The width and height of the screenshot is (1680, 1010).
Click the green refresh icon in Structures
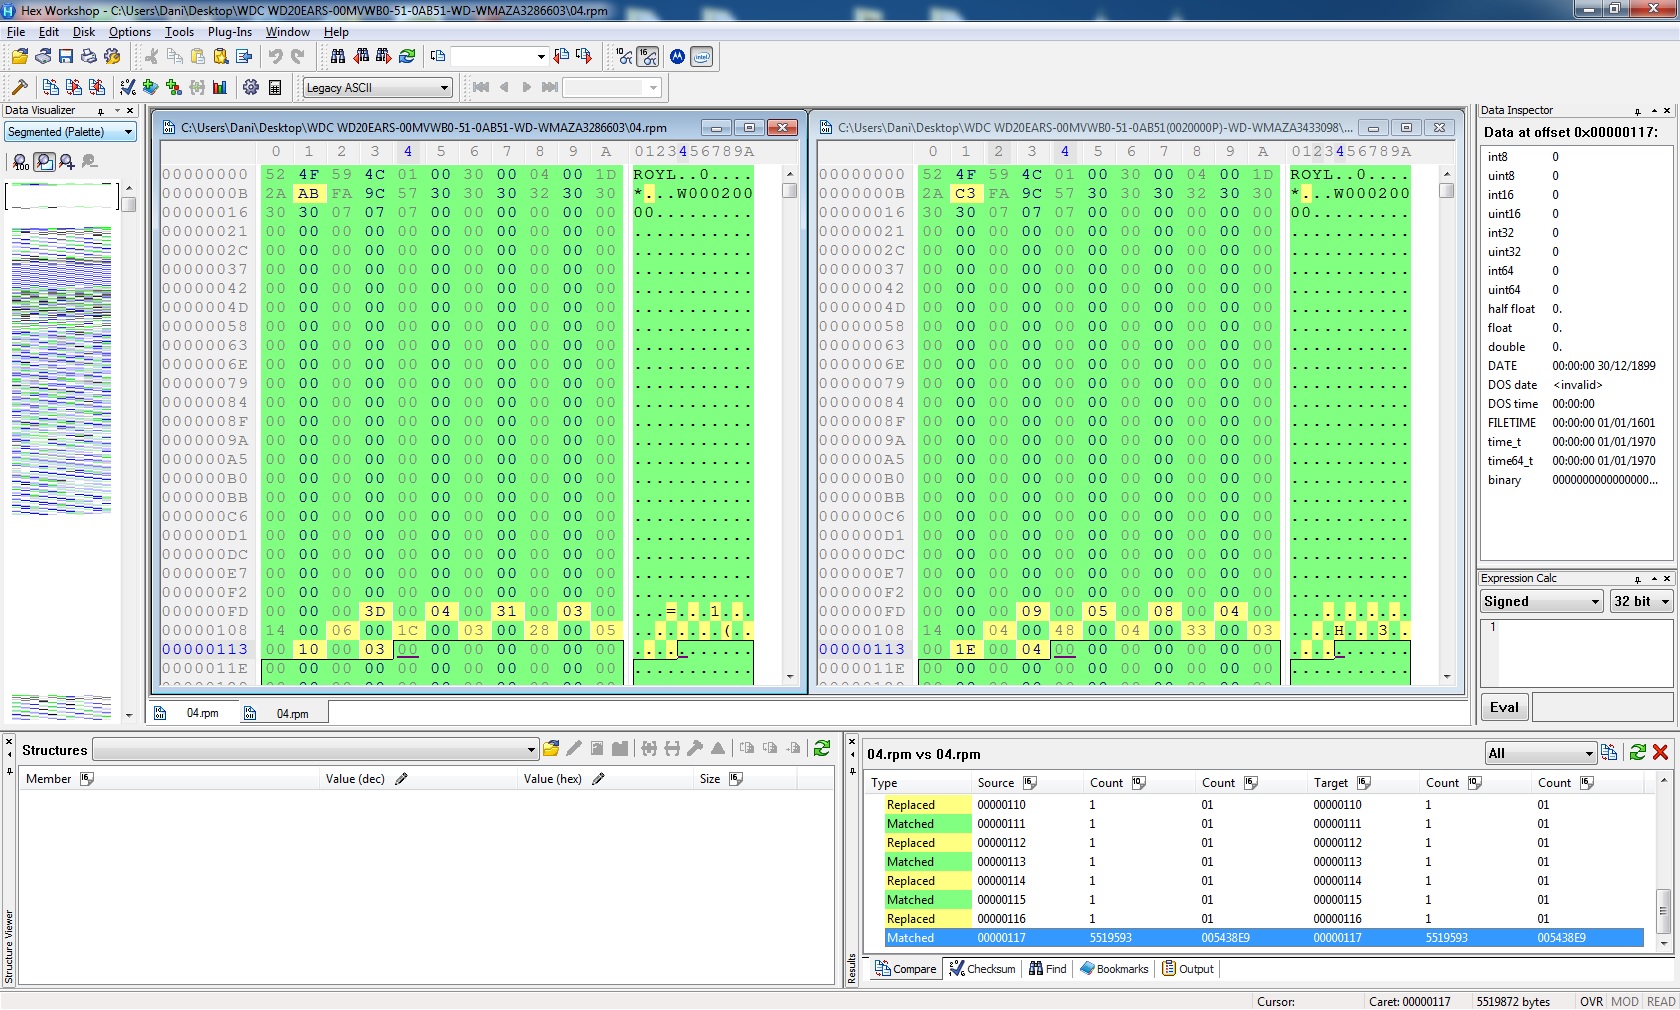822,749
